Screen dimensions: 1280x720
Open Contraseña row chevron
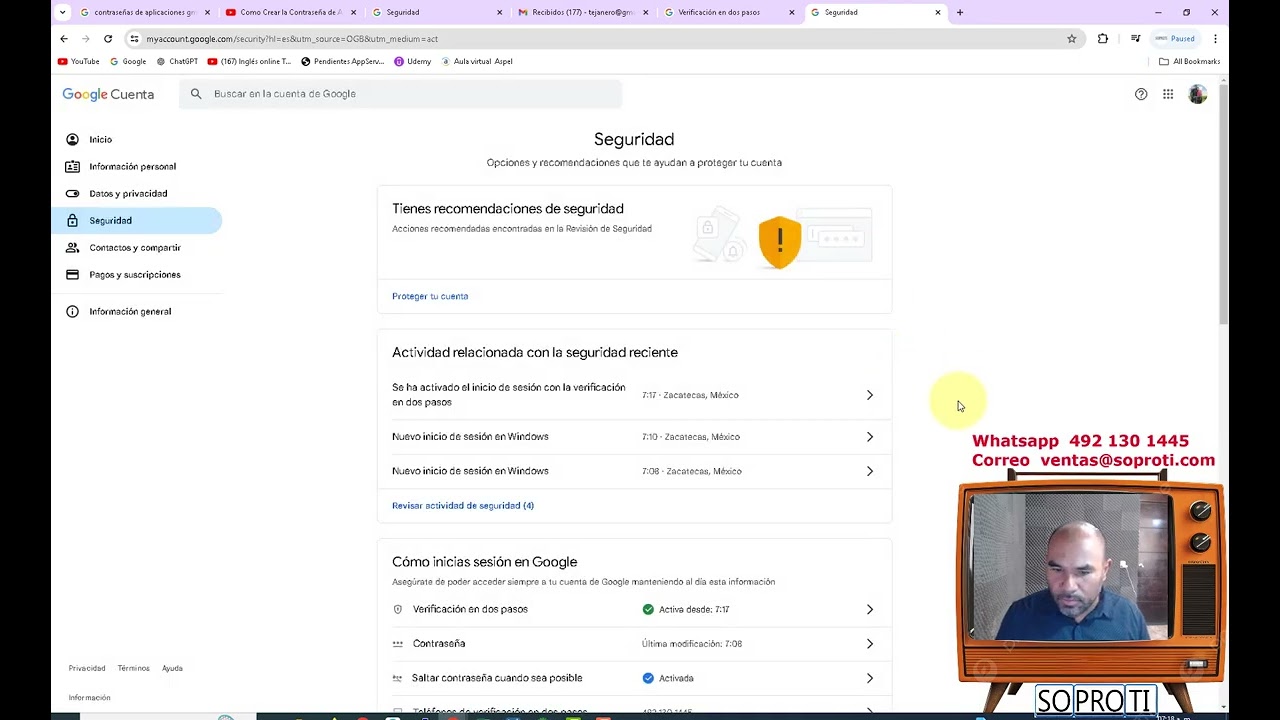tap(869, 644)
